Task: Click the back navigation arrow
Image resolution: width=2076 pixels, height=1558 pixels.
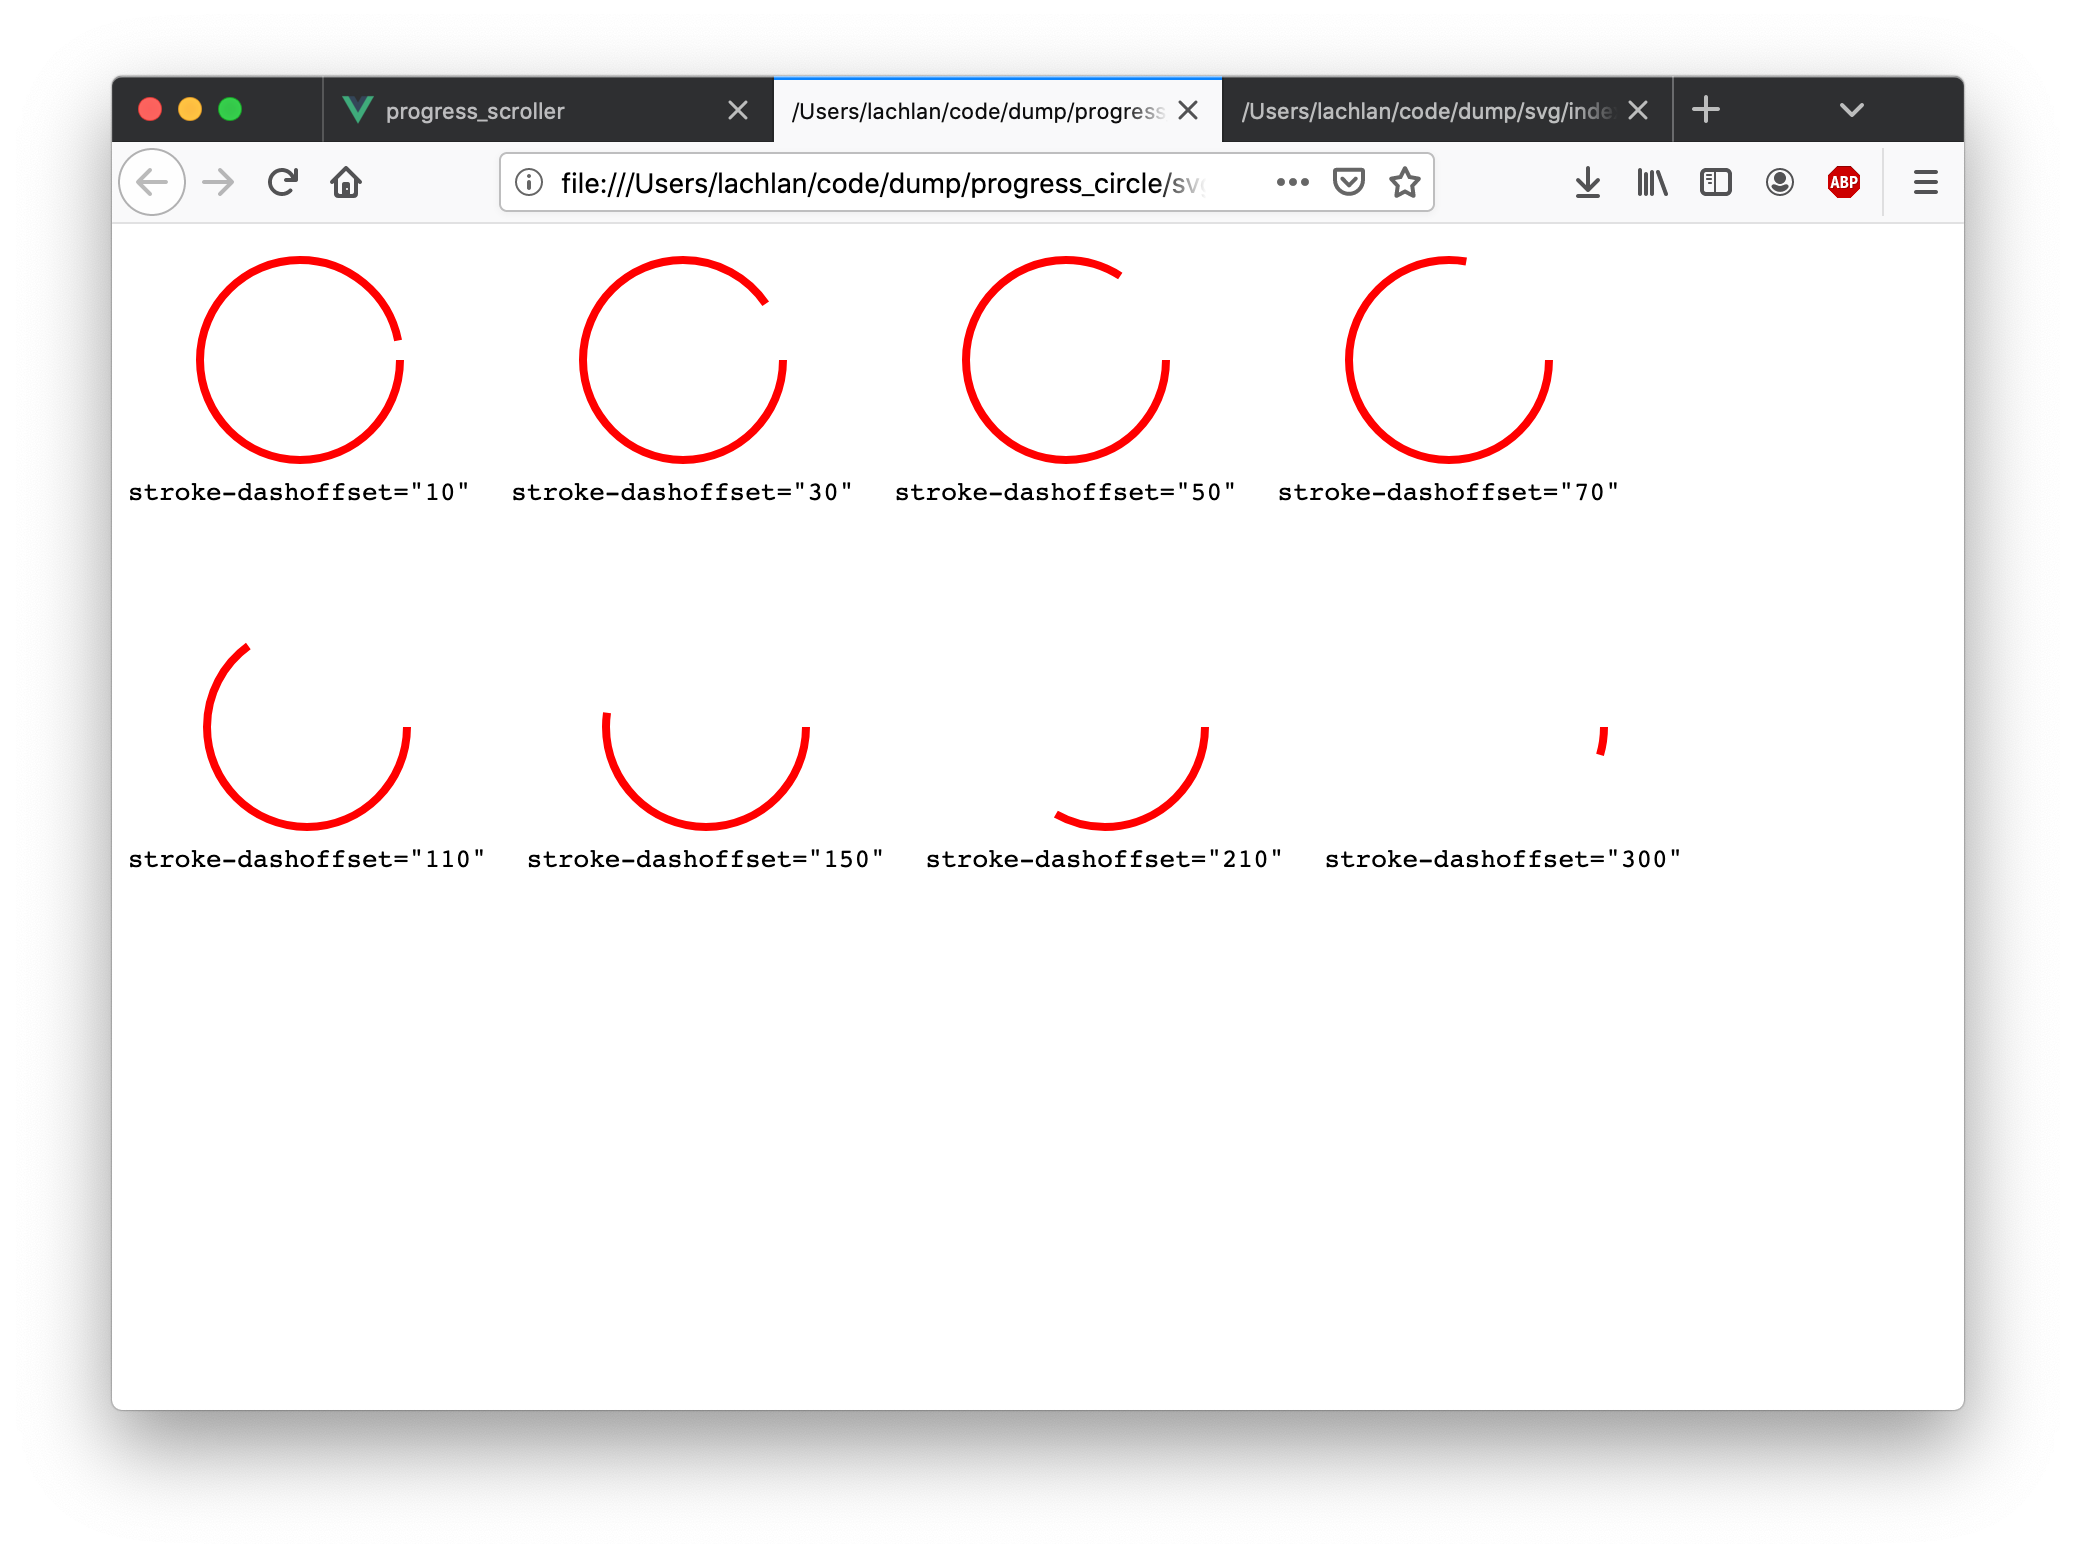Action: click(152, 182)
